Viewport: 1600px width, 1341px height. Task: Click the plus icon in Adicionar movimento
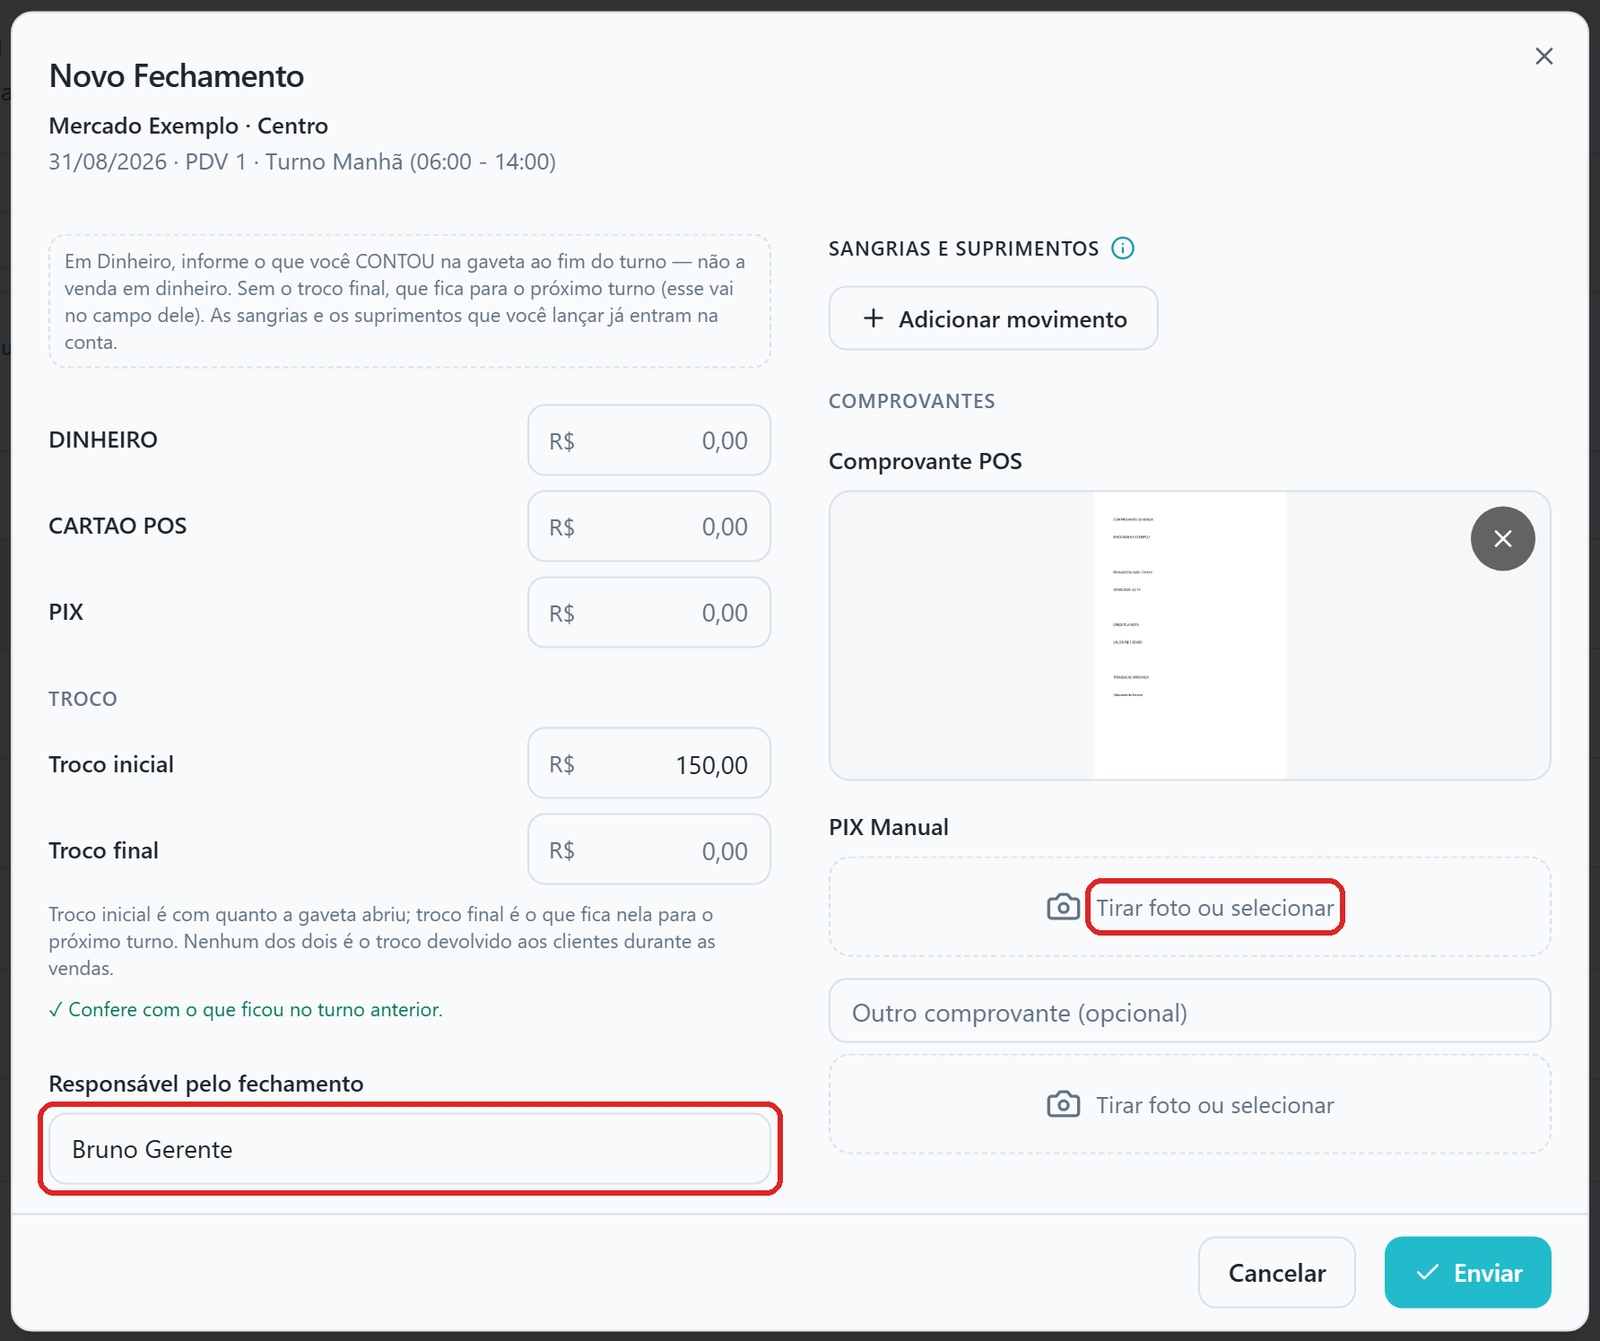point(873,318)
